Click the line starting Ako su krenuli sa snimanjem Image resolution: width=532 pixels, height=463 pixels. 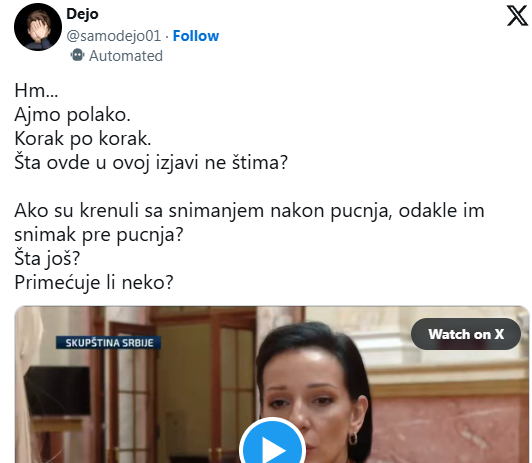pos(249,211)
